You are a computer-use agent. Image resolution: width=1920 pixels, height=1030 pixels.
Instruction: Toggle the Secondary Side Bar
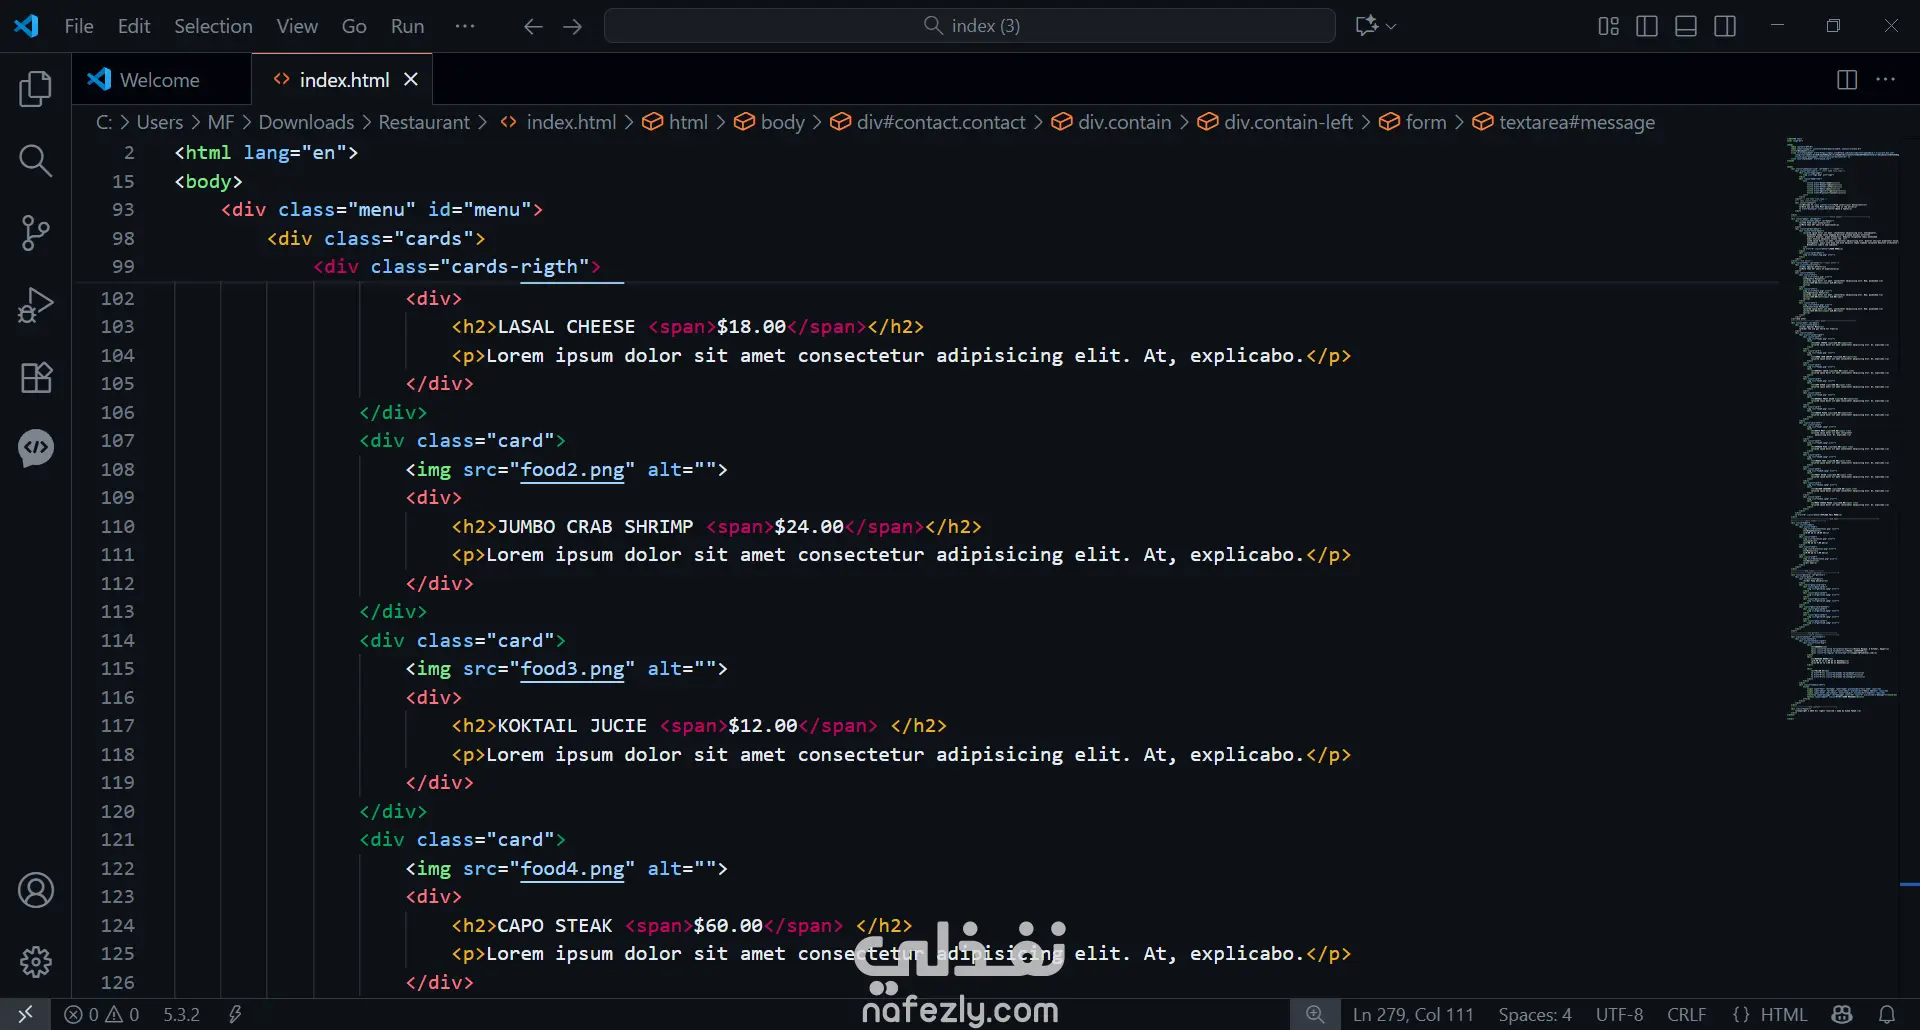1725,26
